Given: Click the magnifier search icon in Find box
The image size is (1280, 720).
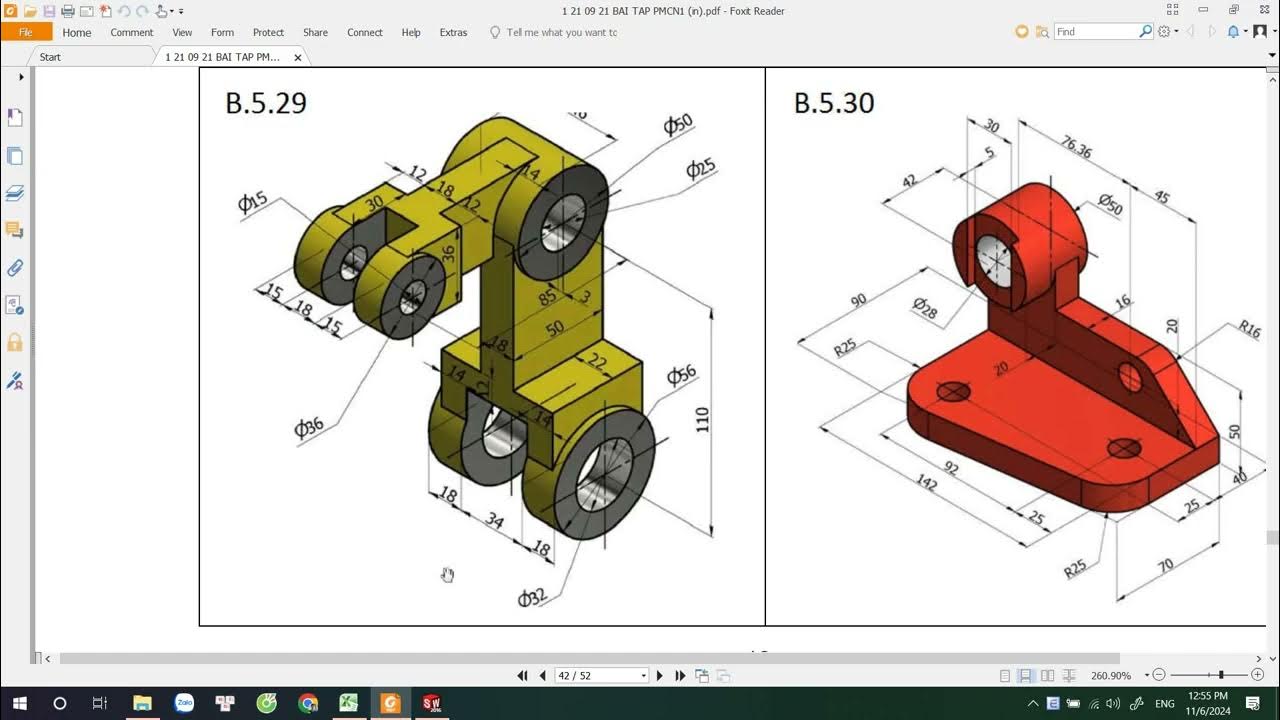Looking at the screenshot, I should [x=1145, y=32].
